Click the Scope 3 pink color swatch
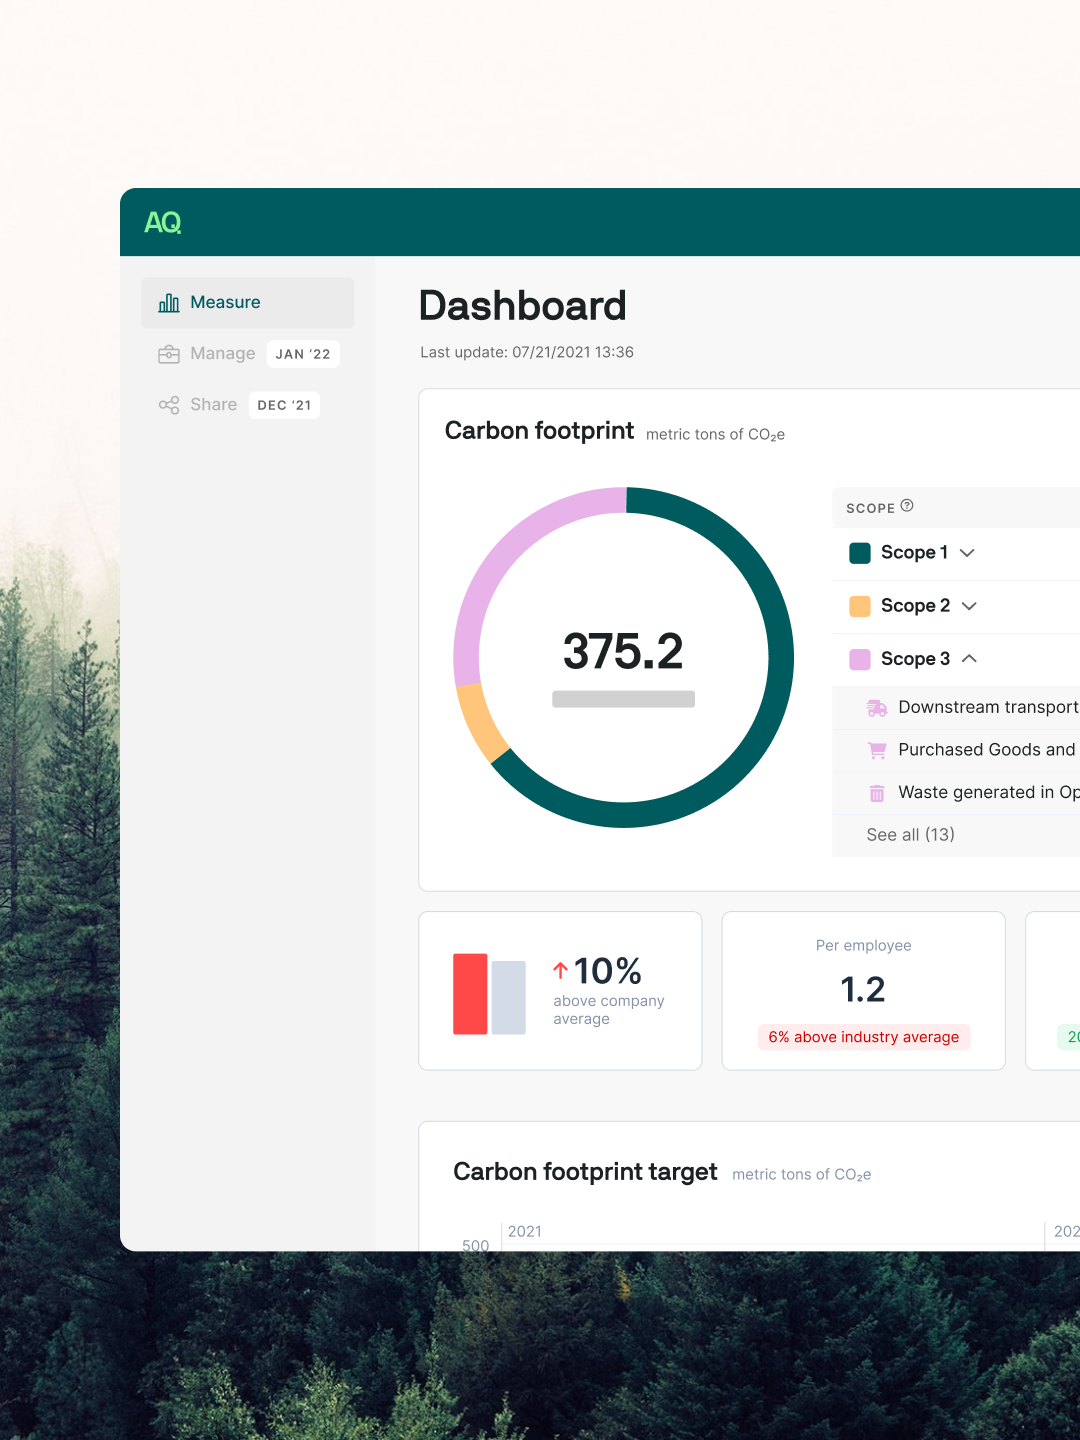Viewport: 1080px width, 1440px height. [860, 659]
